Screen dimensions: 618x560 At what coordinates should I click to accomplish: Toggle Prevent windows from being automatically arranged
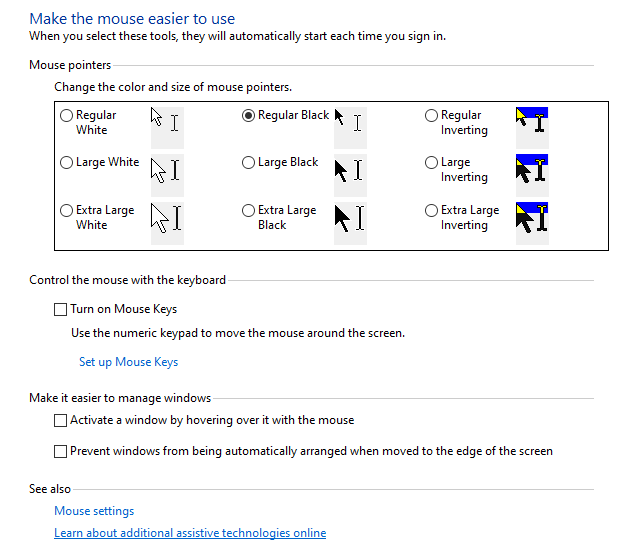pyautogui.click(x=61, y=452)
